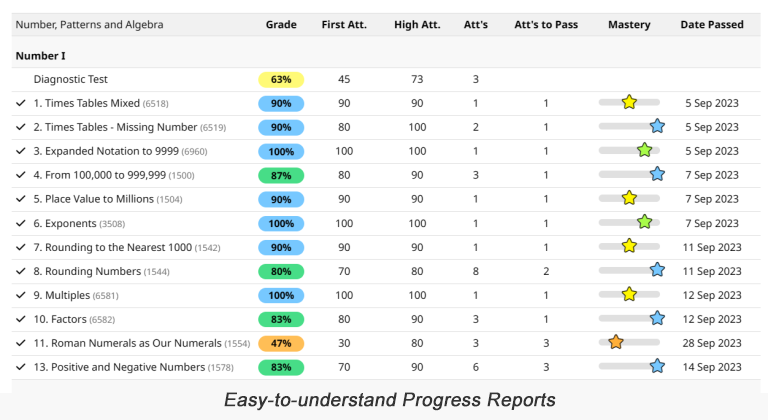Click the checkmark beside Place Value to Millions
The height and width of the screenshot is (420, 768).
pos(21,199)
